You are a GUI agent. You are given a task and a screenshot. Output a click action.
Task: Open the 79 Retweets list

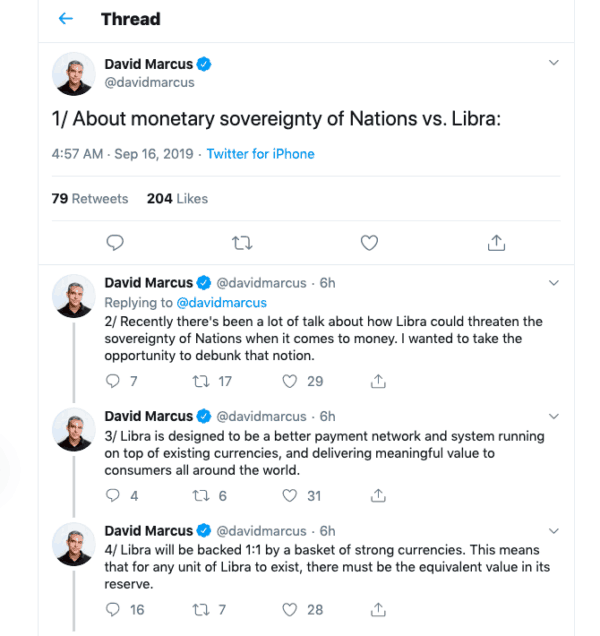click(90, 199)
